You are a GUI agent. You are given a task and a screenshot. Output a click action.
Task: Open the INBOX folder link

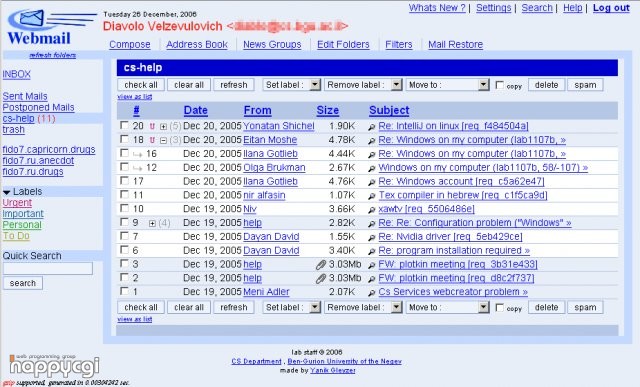[16, 74]
